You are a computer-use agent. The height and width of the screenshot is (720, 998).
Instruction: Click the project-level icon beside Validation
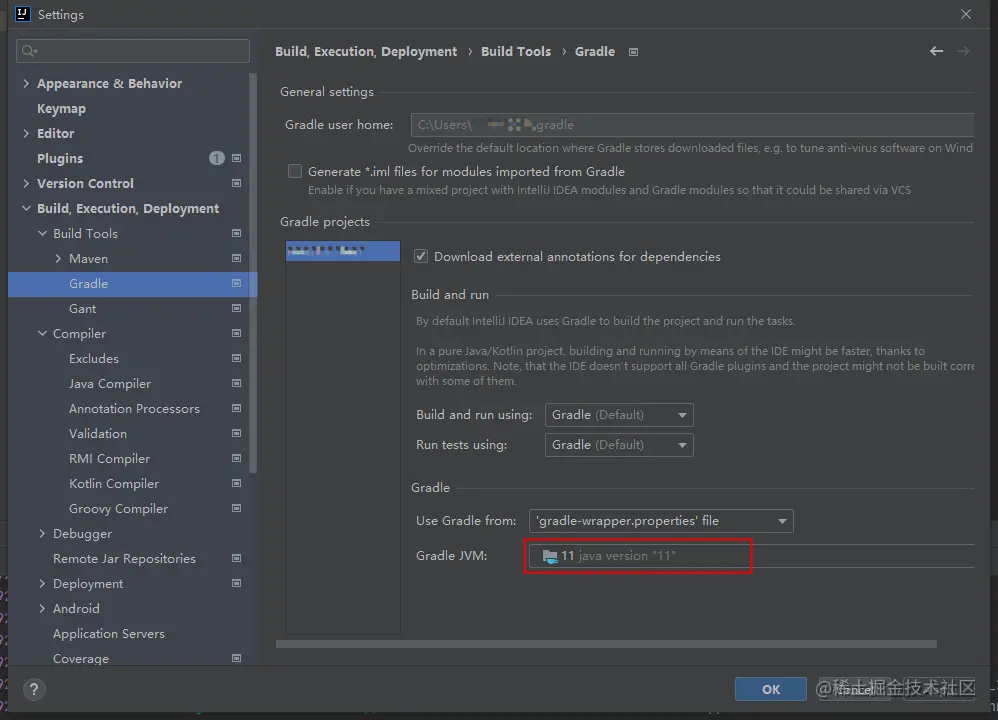[236, 434]
